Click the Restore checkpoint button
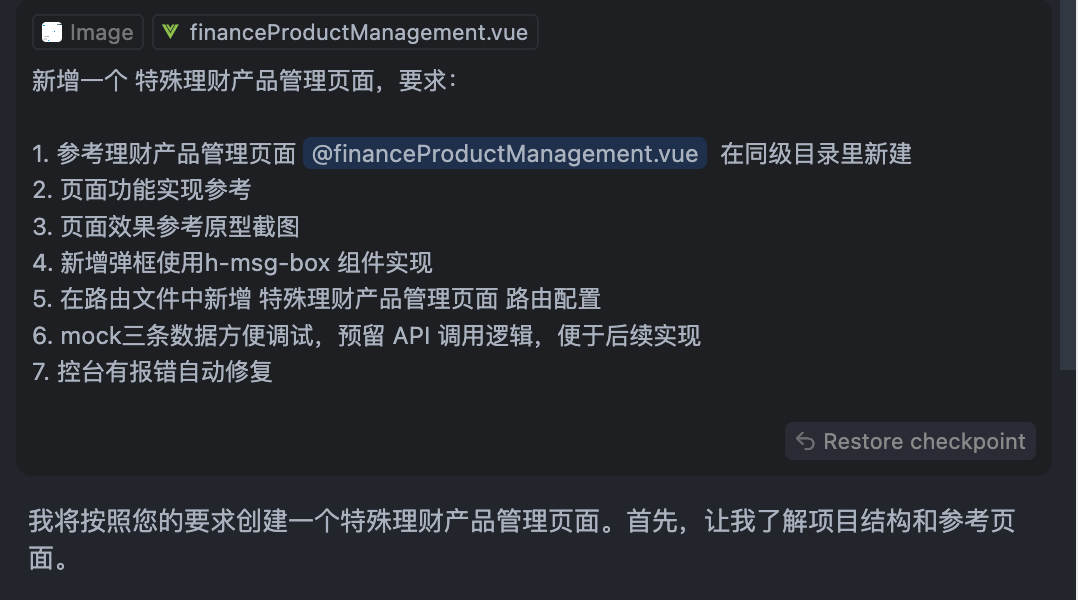Screen dimensions: 1078x600 [910, 441]
